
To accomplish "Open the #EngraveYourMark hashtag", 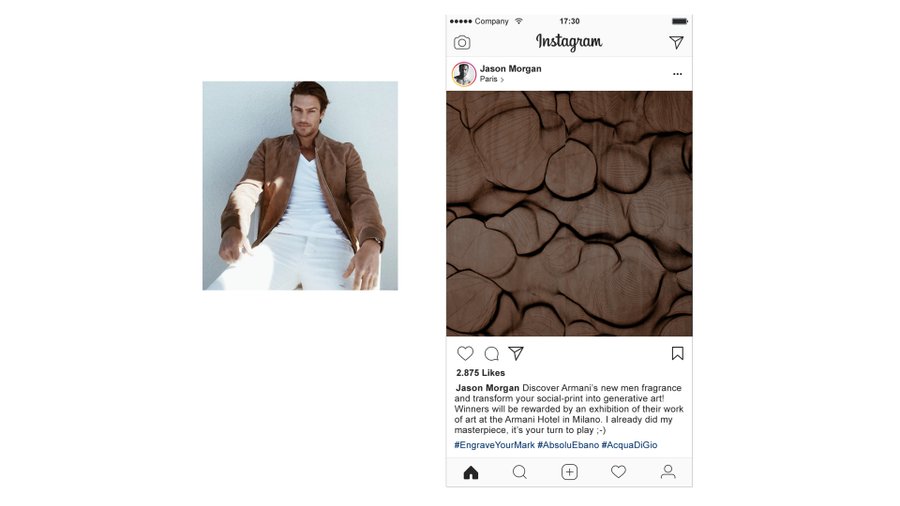I will click(494, 445).
